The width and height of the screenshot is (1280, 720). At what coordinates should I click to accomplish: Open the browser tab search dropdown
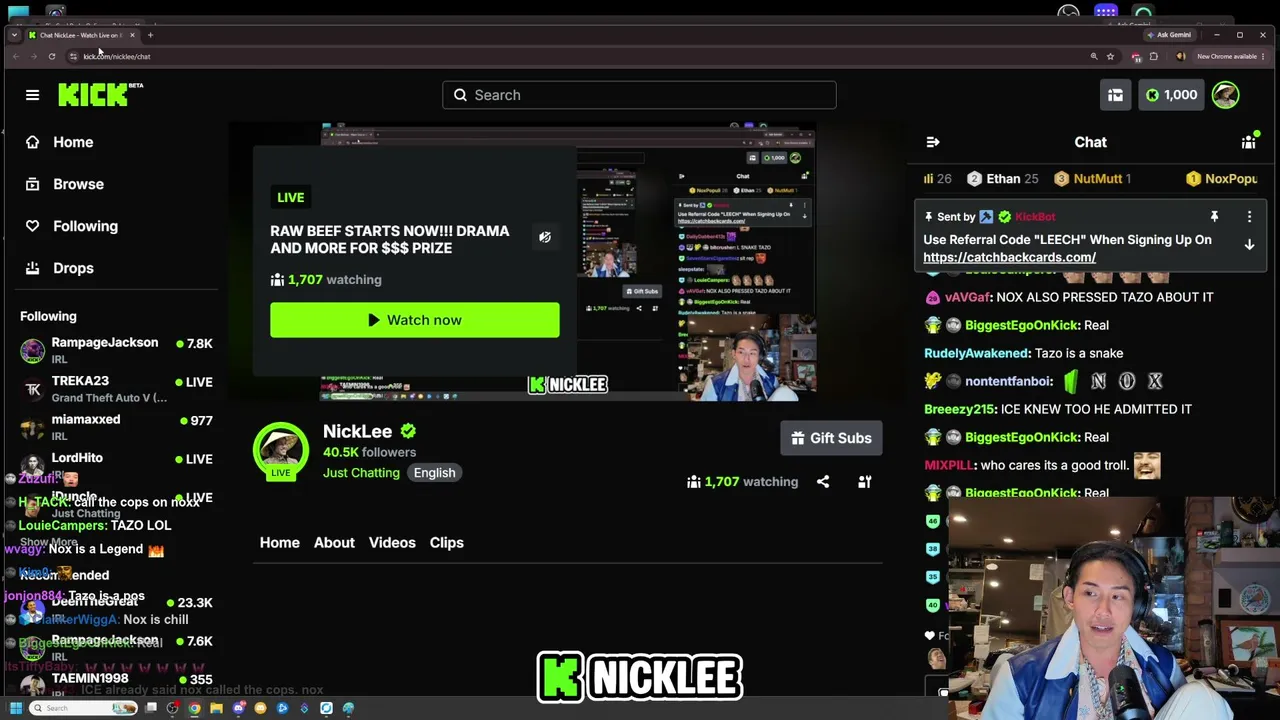14,35
